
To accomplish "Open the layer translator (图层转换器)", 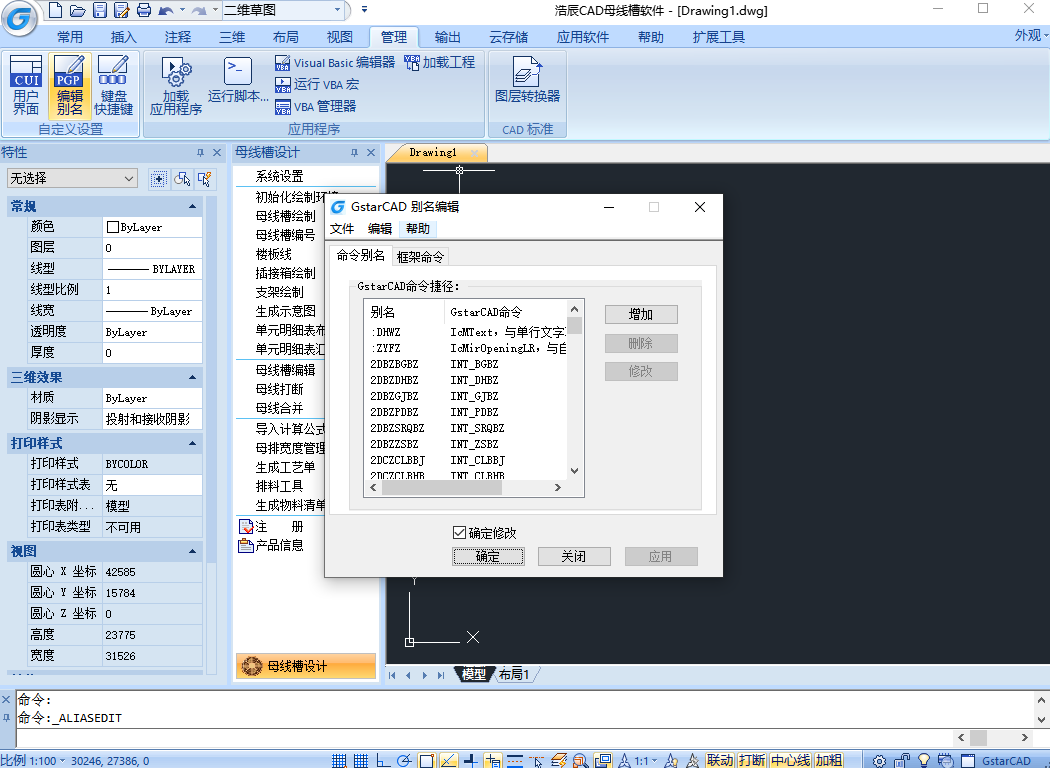I will click(527, 79).
